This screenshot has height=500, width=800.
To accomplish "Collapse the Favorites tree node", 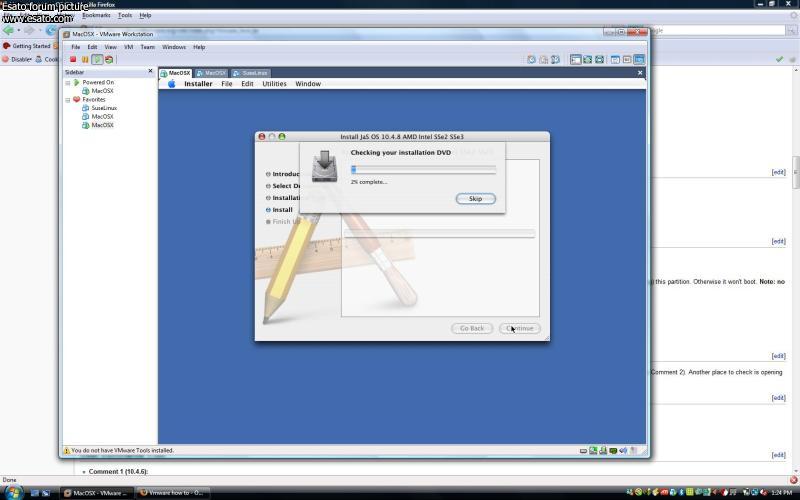I will click(x=67, y=100).
